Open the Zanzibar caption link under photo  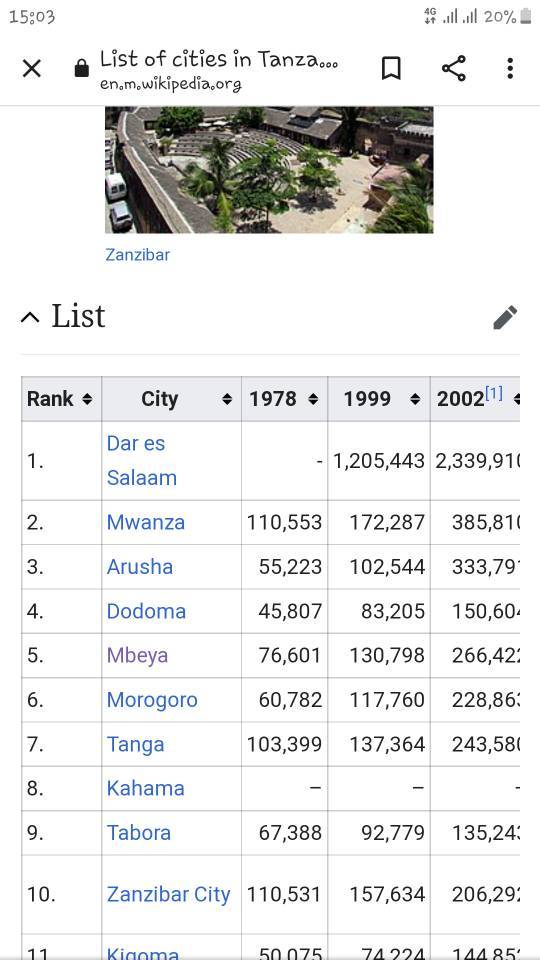137,255
